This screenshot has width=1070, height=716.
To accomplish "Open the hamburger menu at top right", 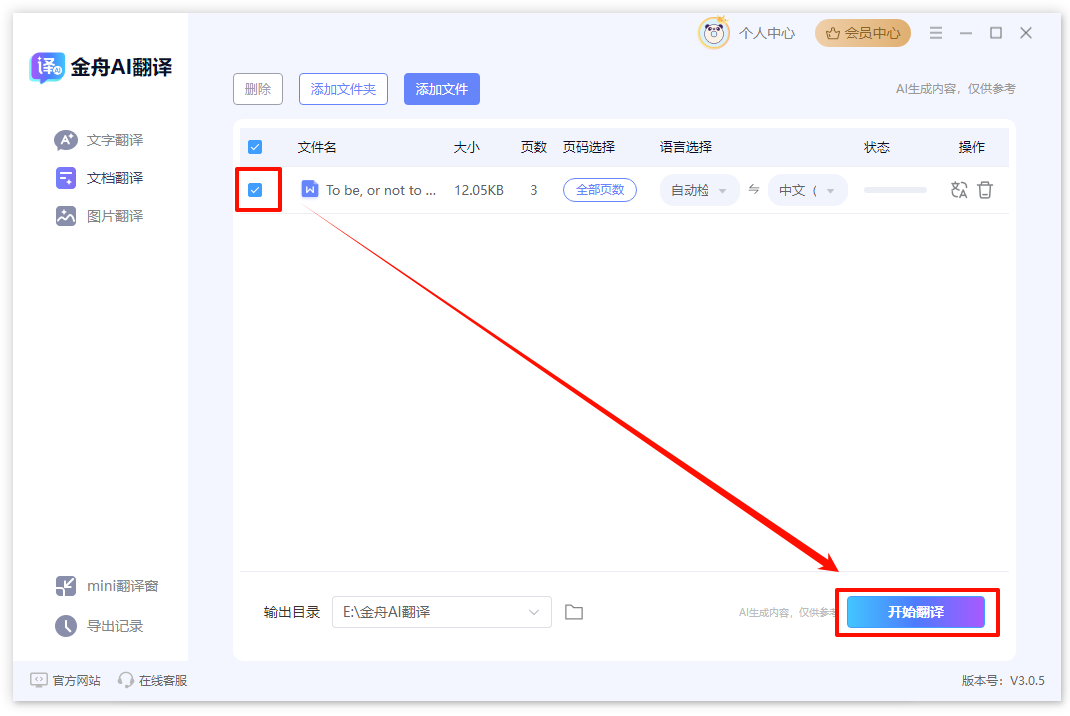I will [x=935, y=32].
